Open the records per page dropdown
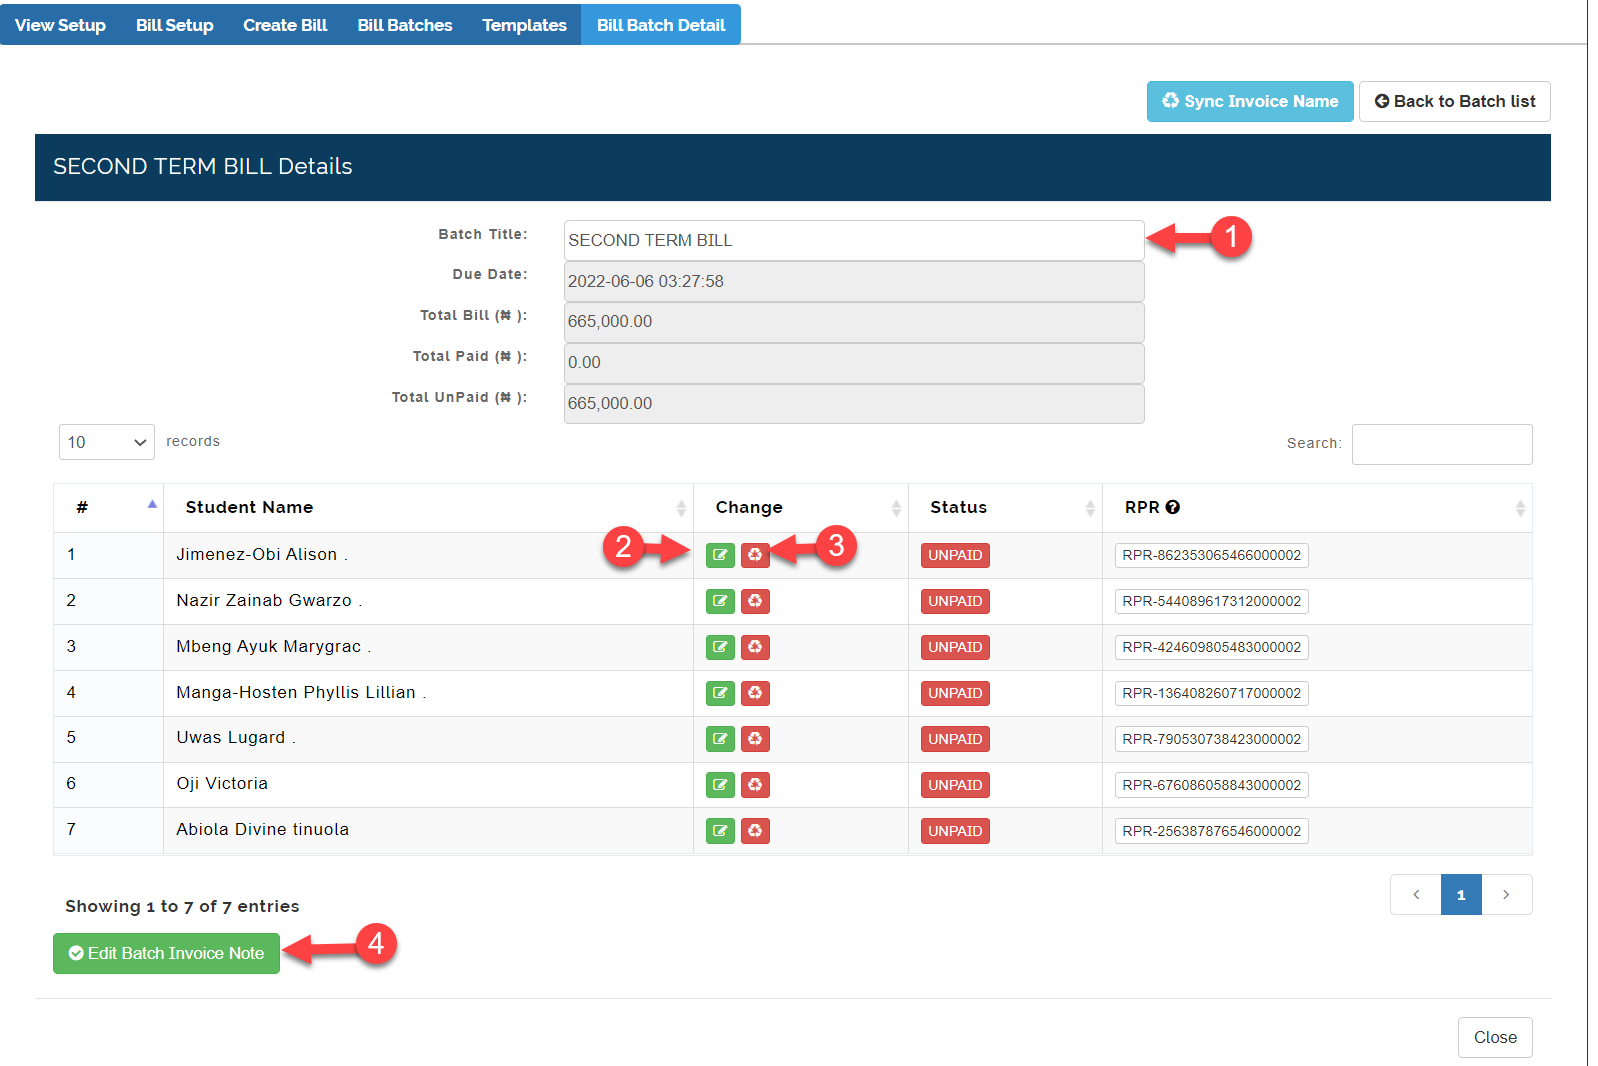 [107, 442]
